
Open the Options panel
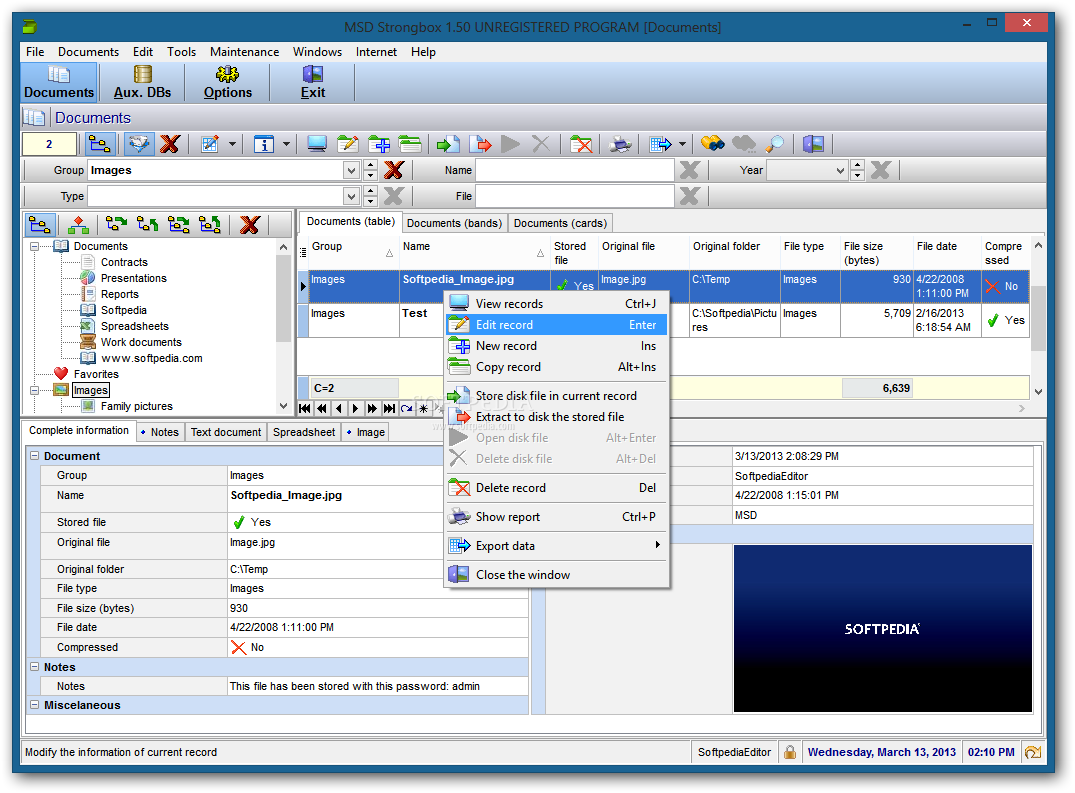228,82
